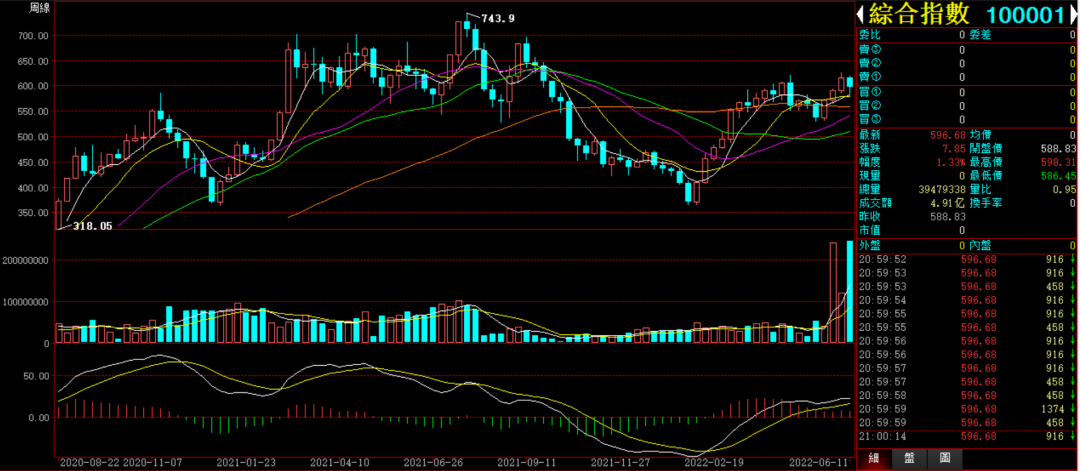Click the 換手率 label
The image size is (1080, 471).
tap(986, 203)
